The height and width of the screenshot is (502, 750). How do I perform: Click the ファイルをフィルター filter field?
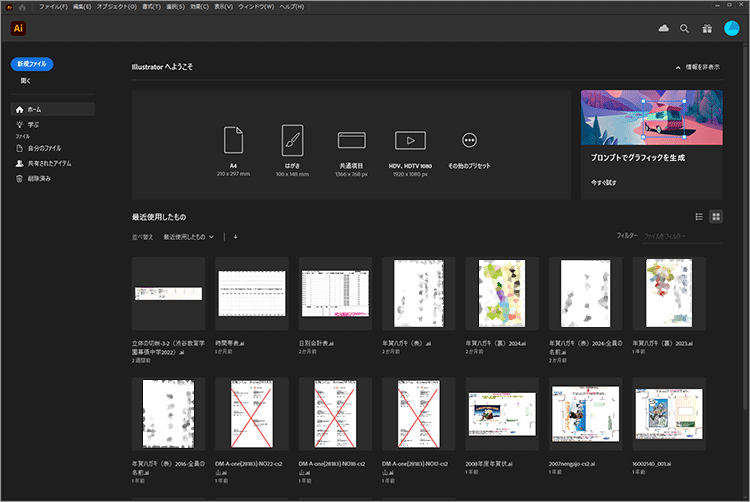coord(682,236)
